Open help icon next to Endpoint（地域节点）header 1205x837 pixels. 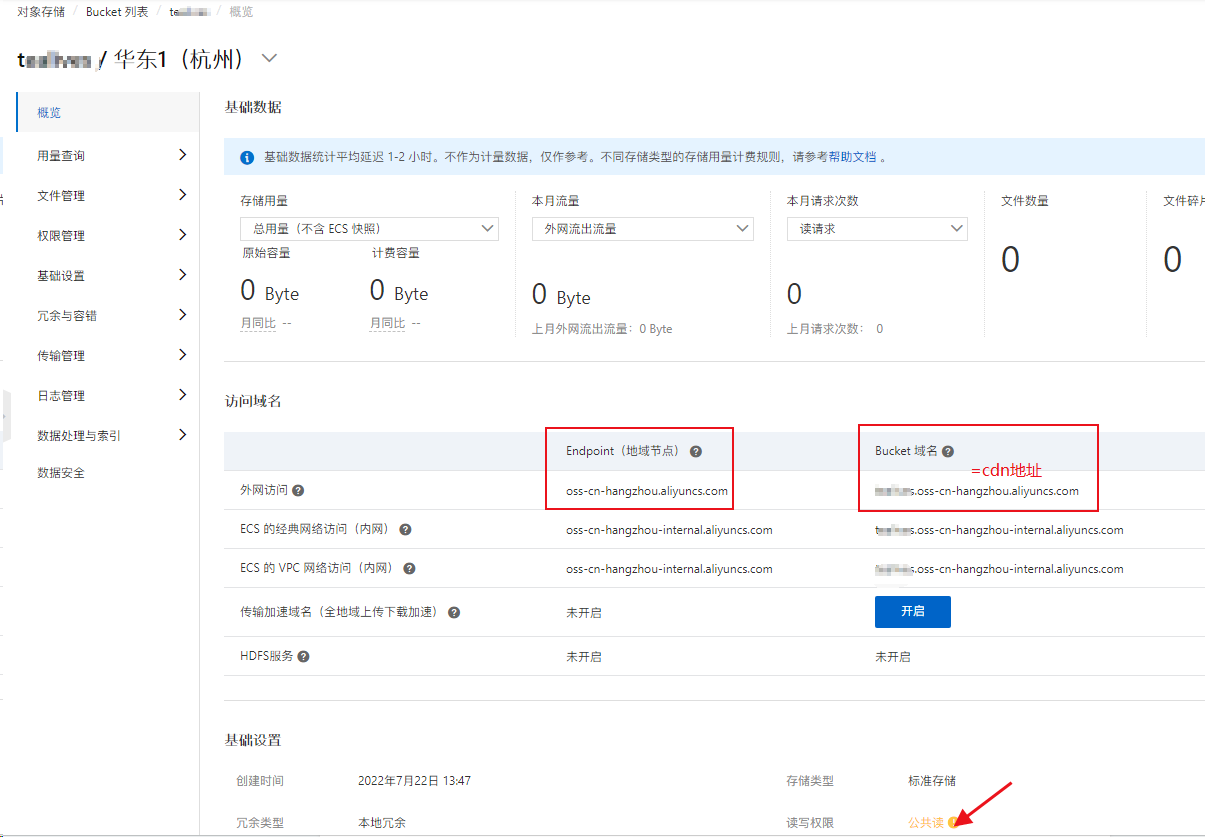tap(696, 451)
